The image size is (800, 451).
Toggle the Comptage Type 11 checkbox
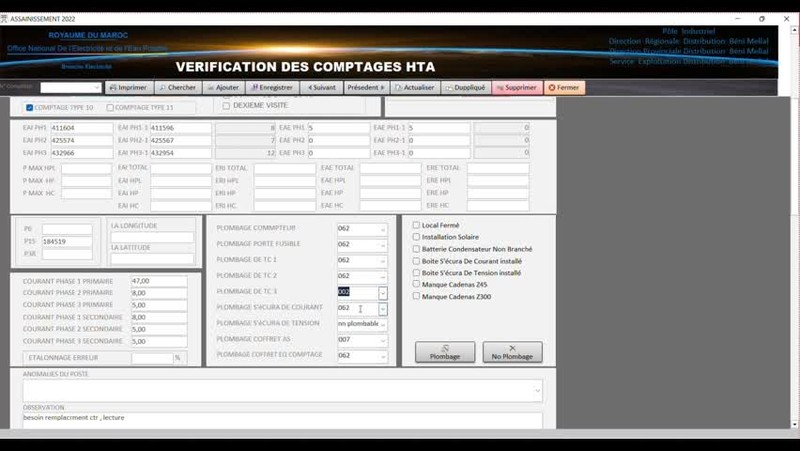(x=110, y=107)
